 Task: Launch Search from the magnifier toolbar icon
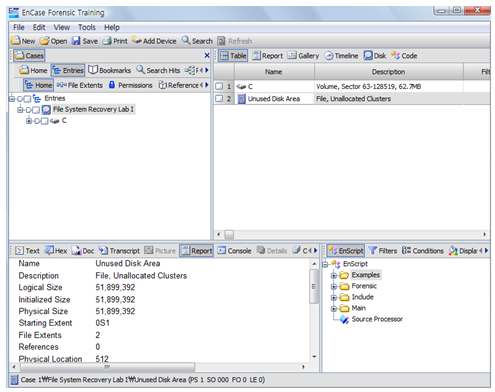[197, 41]
